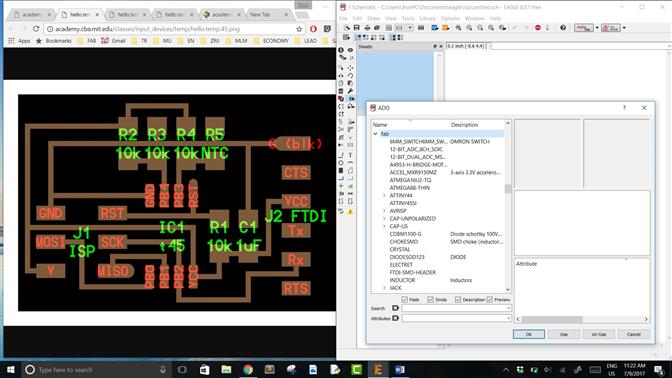
Task: Open the Help question mark icon
Action: tap(563, 28)
